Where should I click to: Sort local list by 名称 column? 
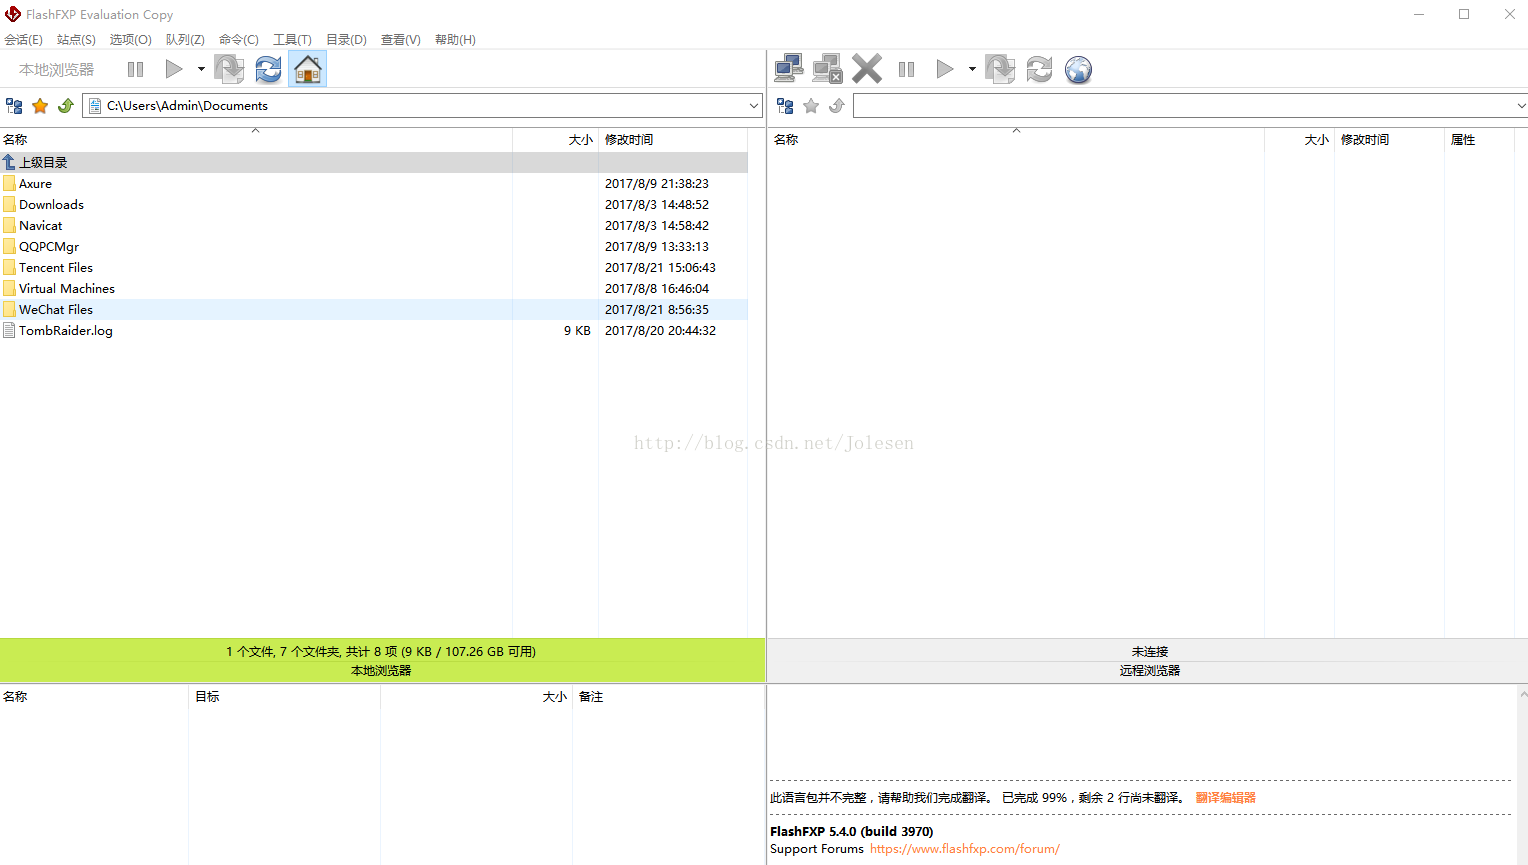point(256,140)
